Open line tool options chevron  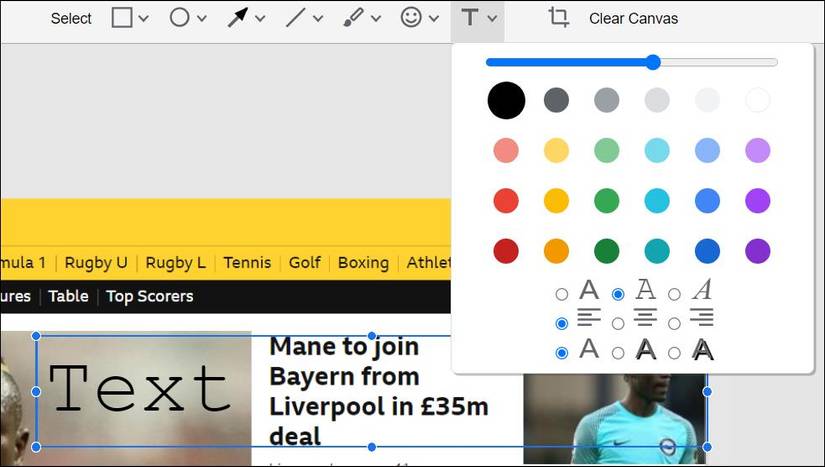point(318,18)
